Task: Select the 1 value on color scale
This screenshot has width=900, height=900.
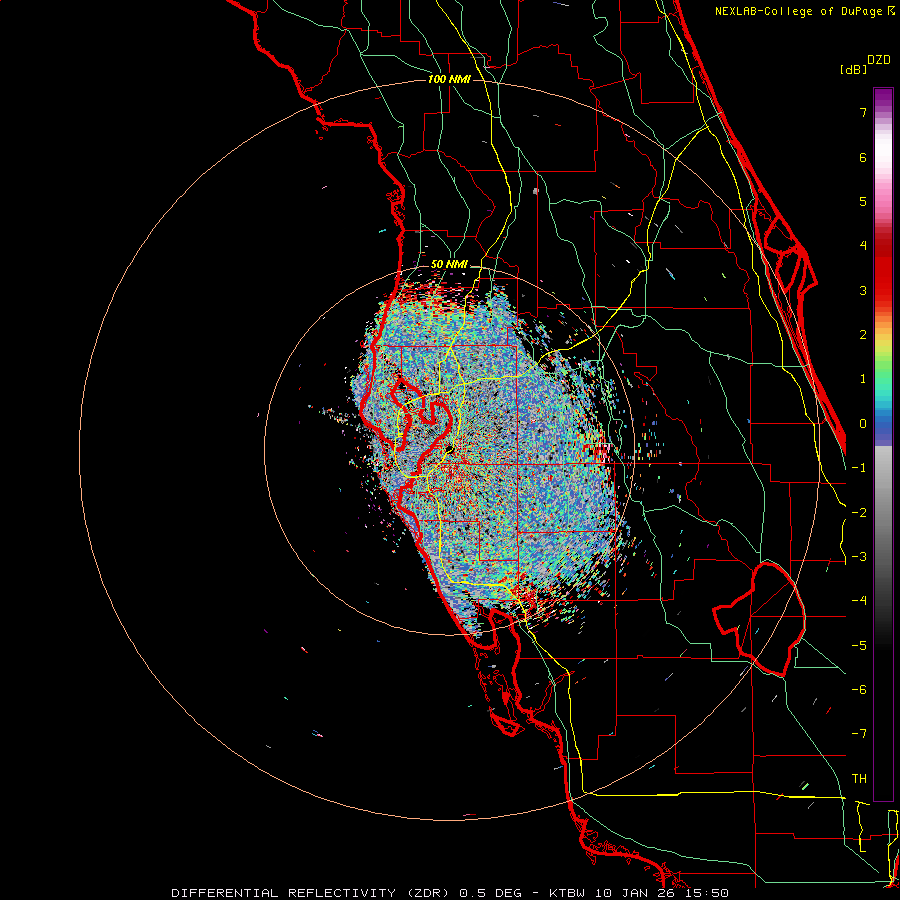Action: click(x=863, y=379)
